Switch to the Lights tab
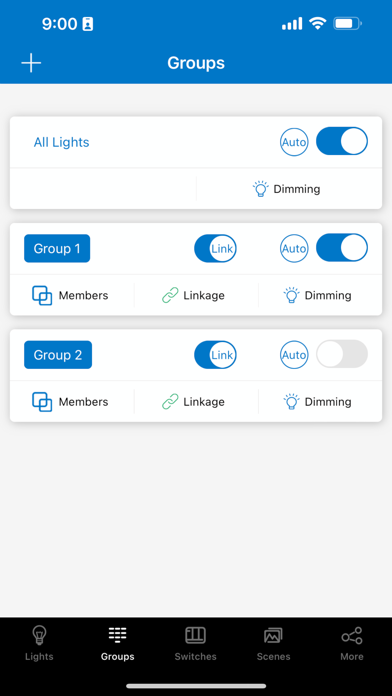This screenshot has height=696, width=392. (x=39, y=644)
